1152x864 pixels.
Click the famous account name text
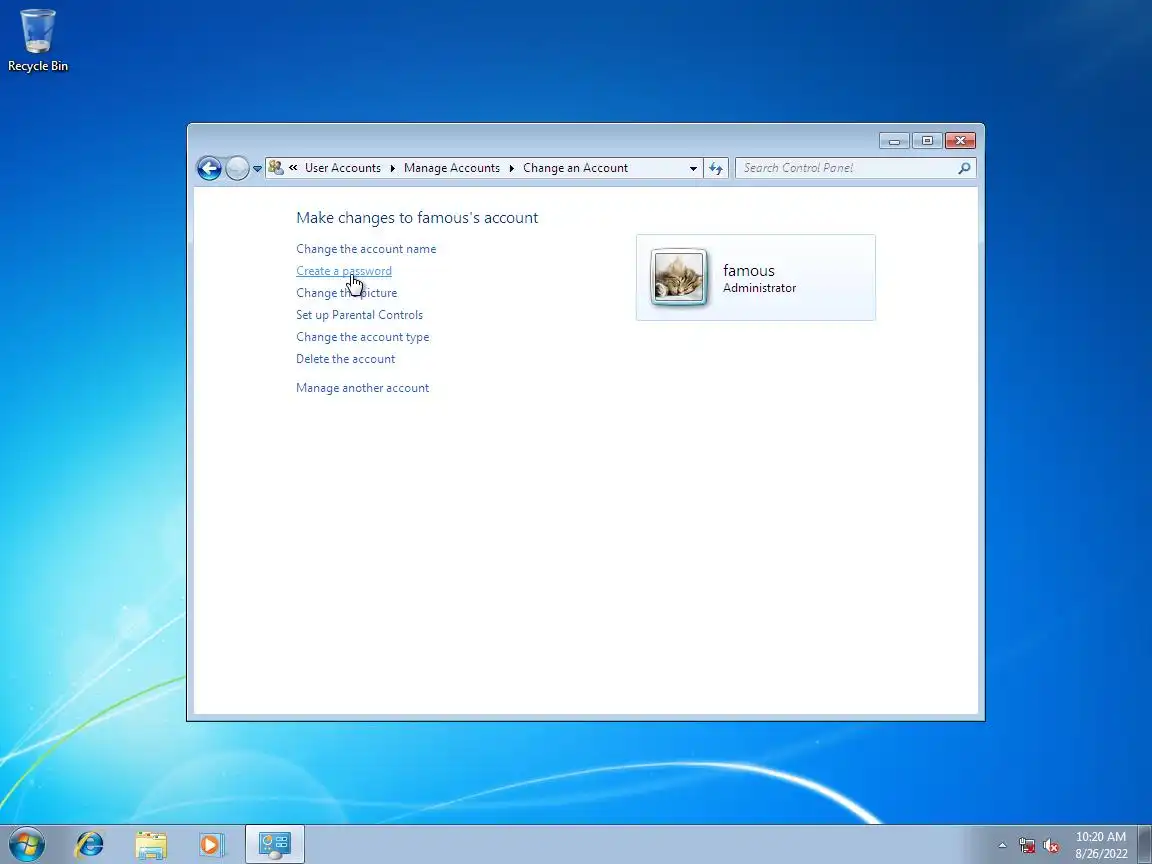tap(749, 270)
